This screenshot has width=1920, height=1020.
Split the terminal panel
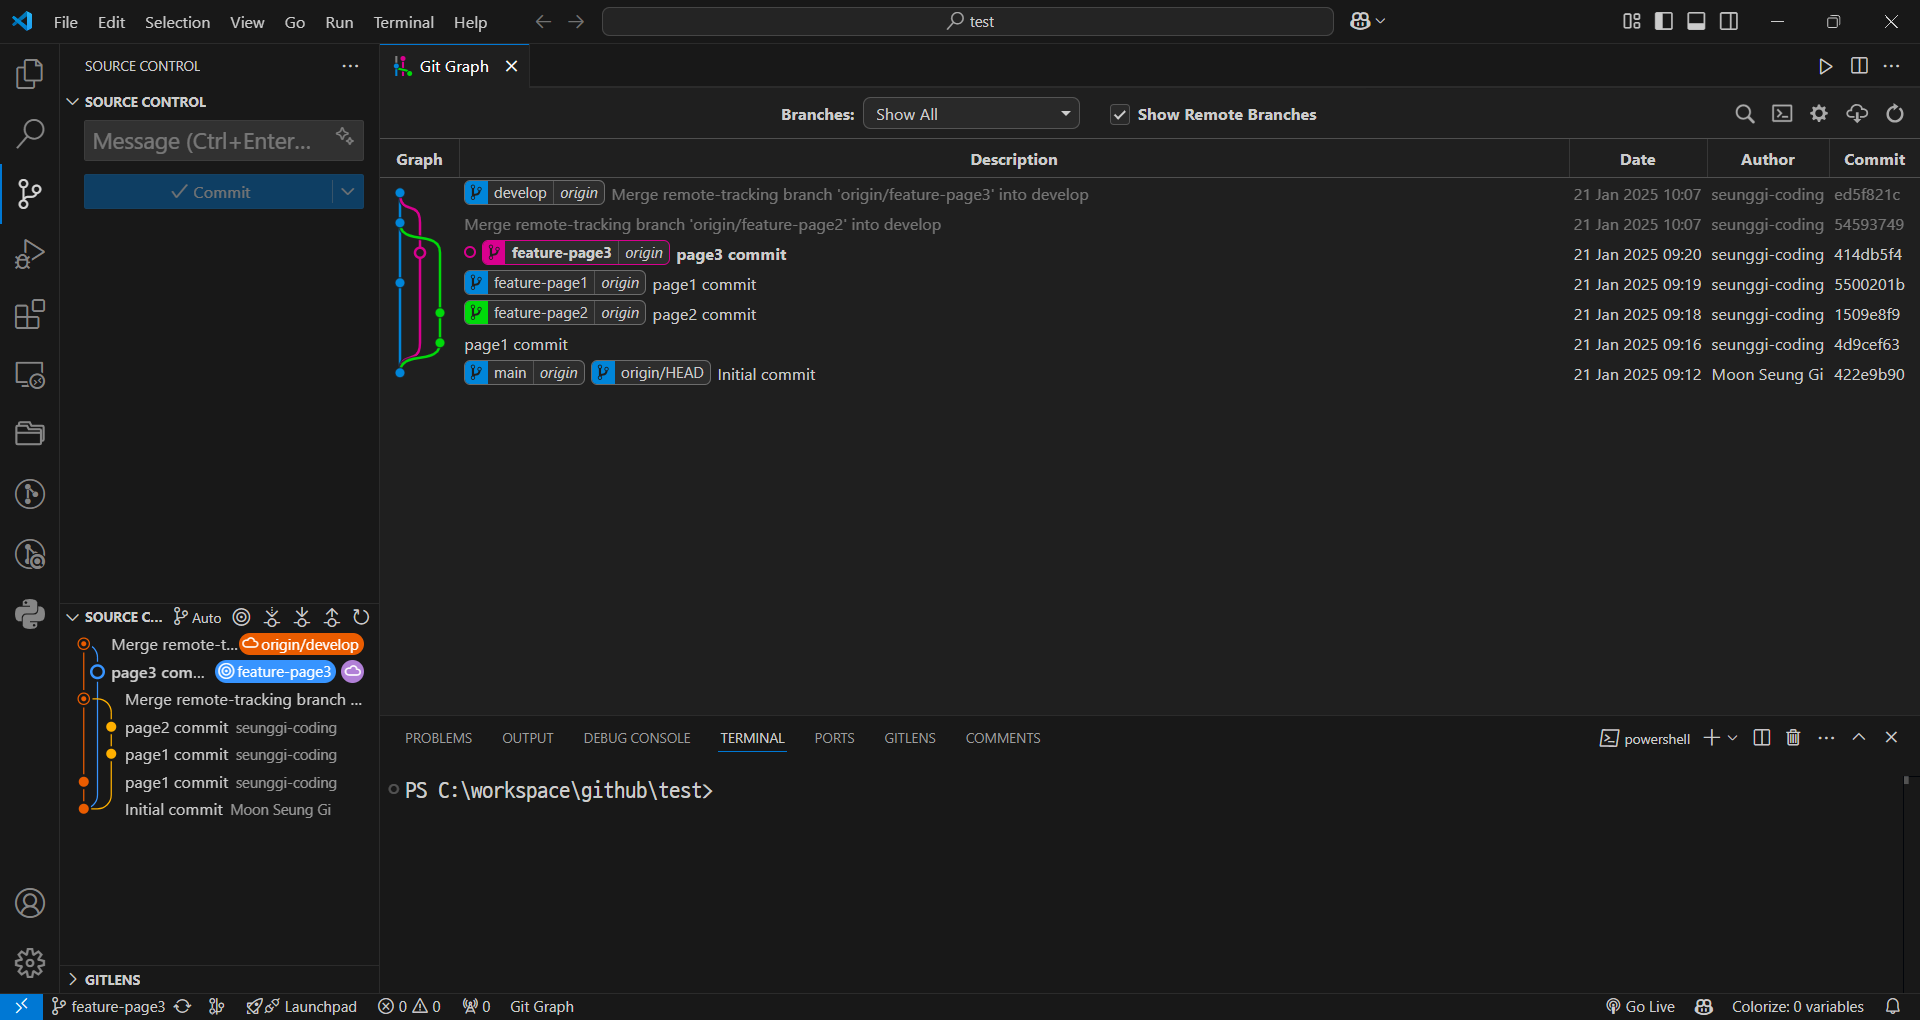1762,738
